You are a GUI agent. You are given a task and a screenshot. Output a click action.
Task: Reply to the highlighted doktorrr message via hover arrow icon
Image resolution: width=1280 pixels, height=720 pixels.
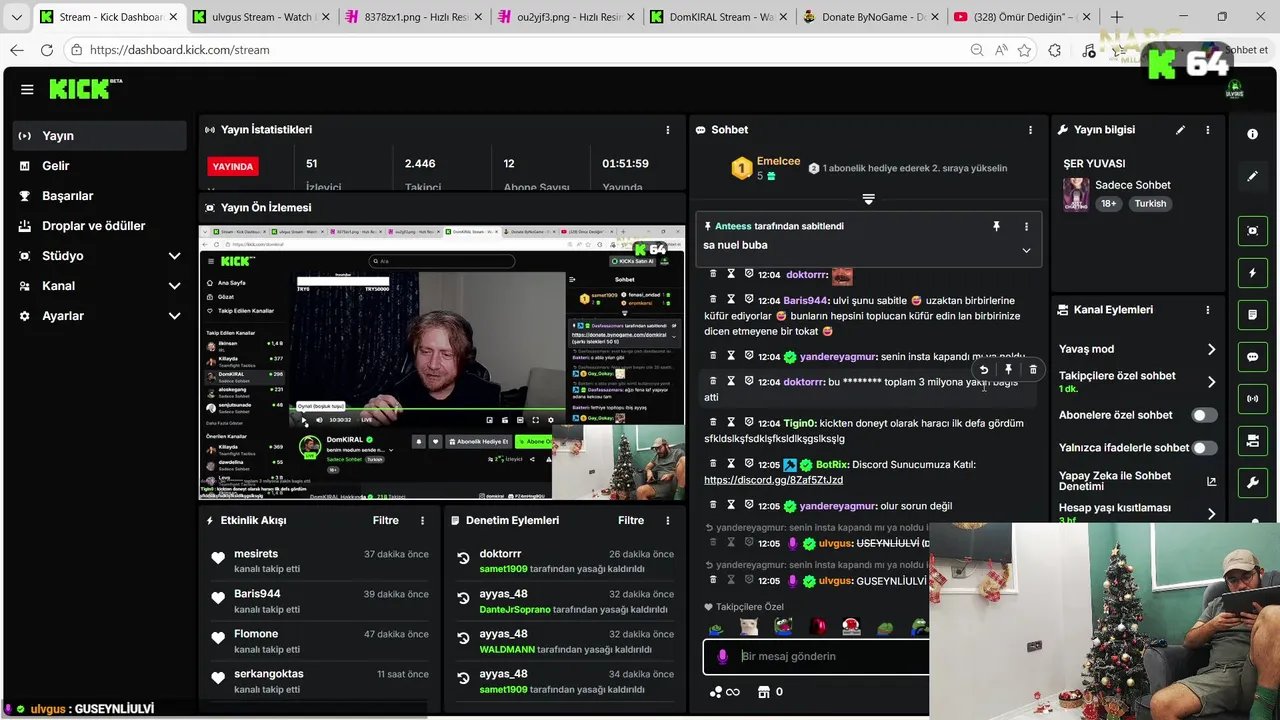tap(984, 370)
